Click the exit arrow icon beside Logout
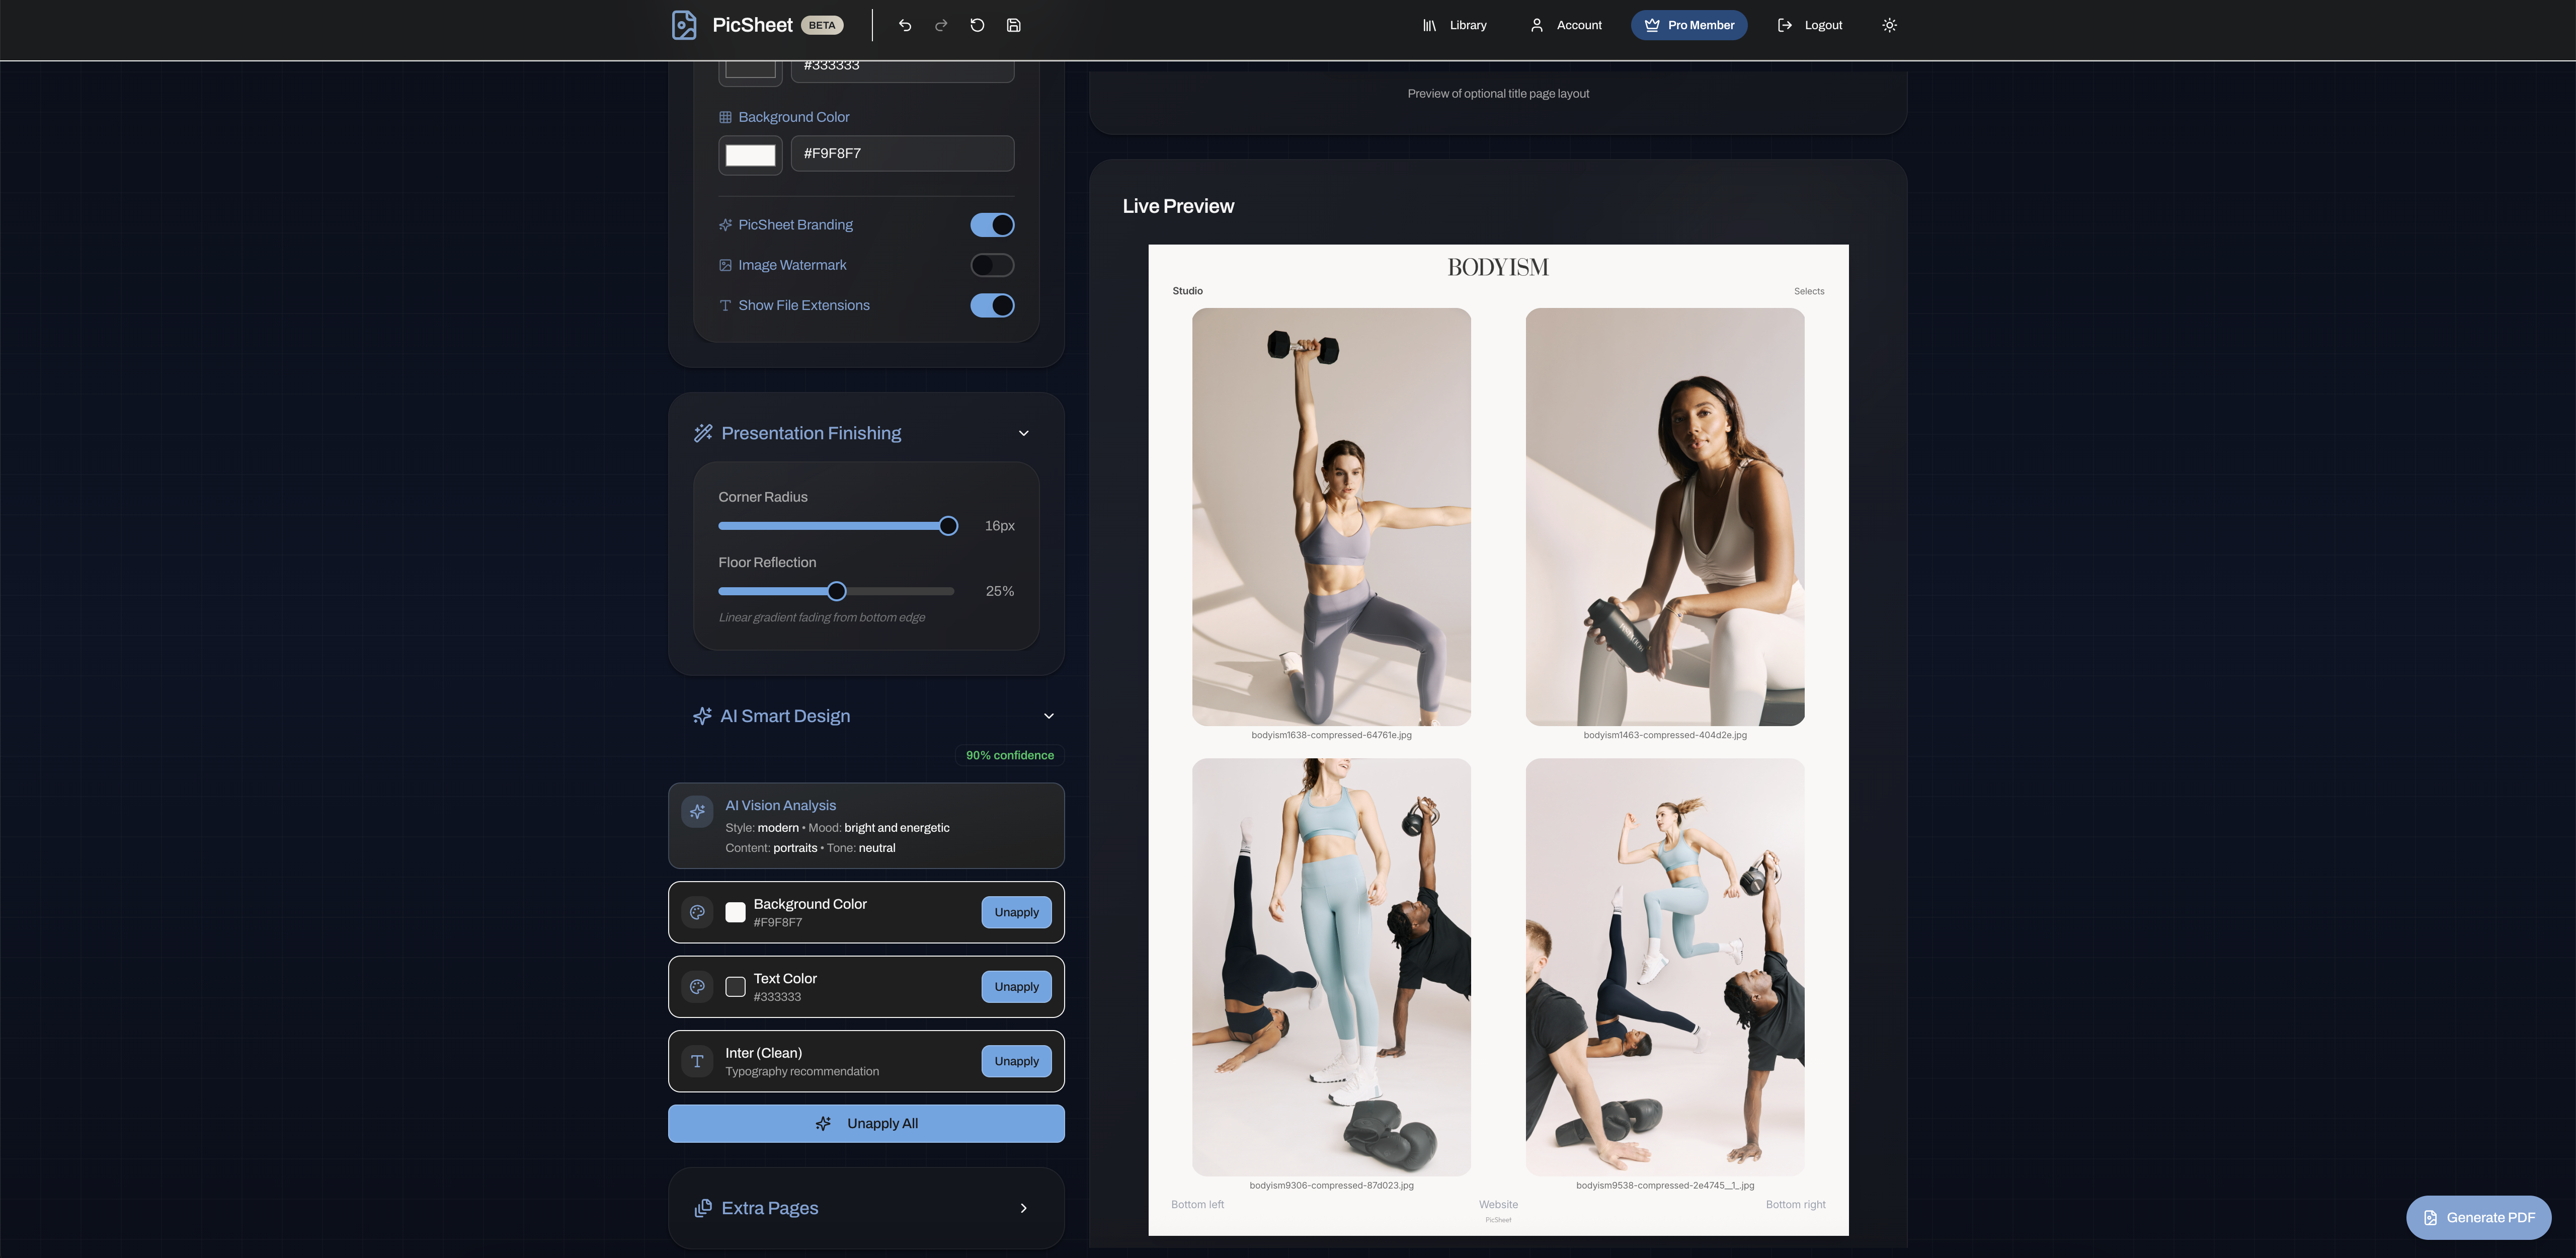 pyautogui.click(x=1784, y=25)
